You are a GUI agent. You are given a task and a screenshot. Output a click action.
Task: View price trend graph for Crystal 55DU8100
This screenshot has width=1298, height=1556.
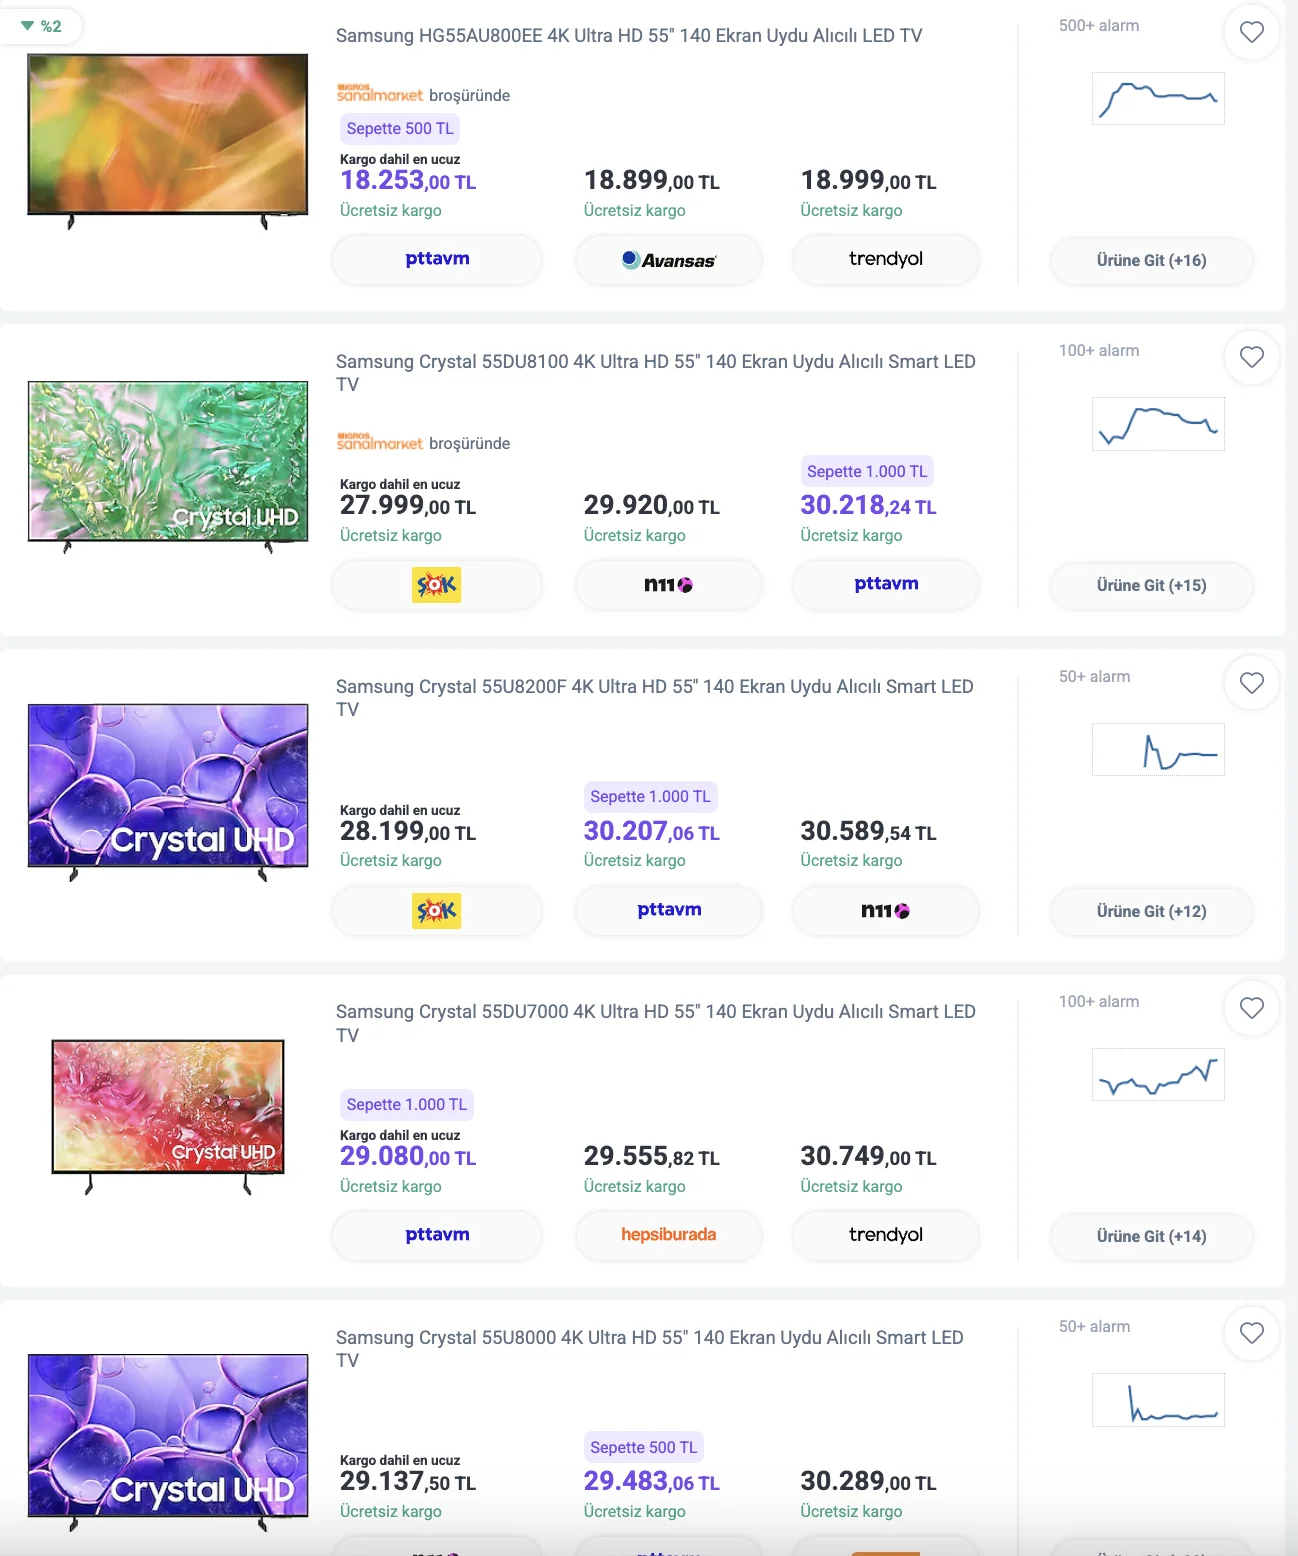coord(1158,423)
